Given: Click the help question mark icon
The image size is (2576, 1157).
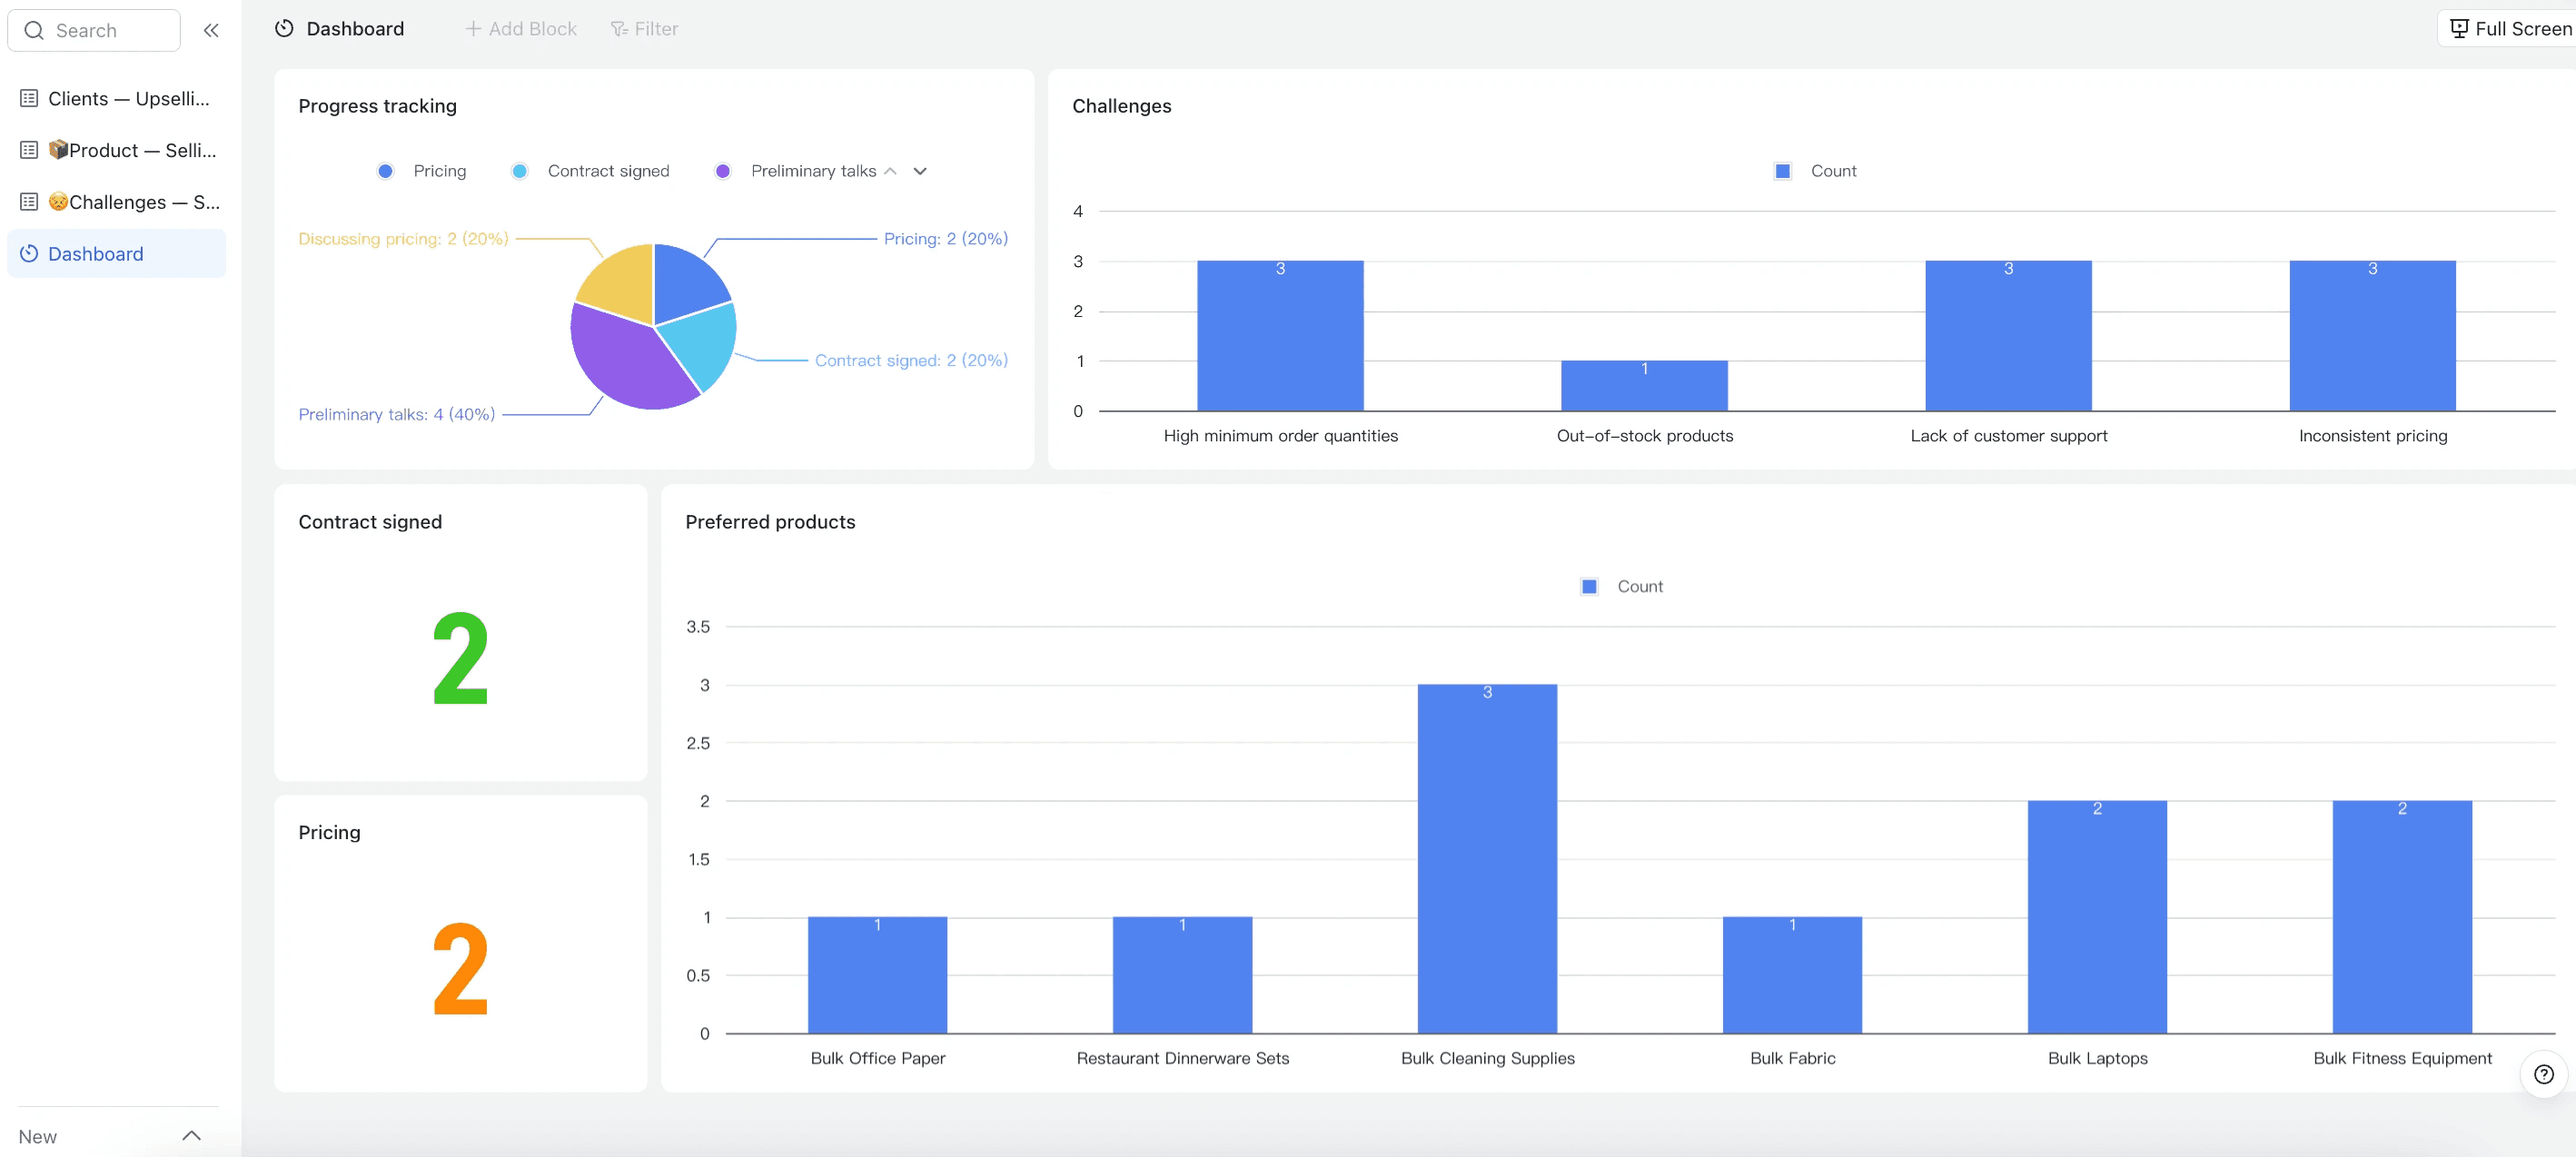Looking at the screenshot, I should tap(2543, 1074).
